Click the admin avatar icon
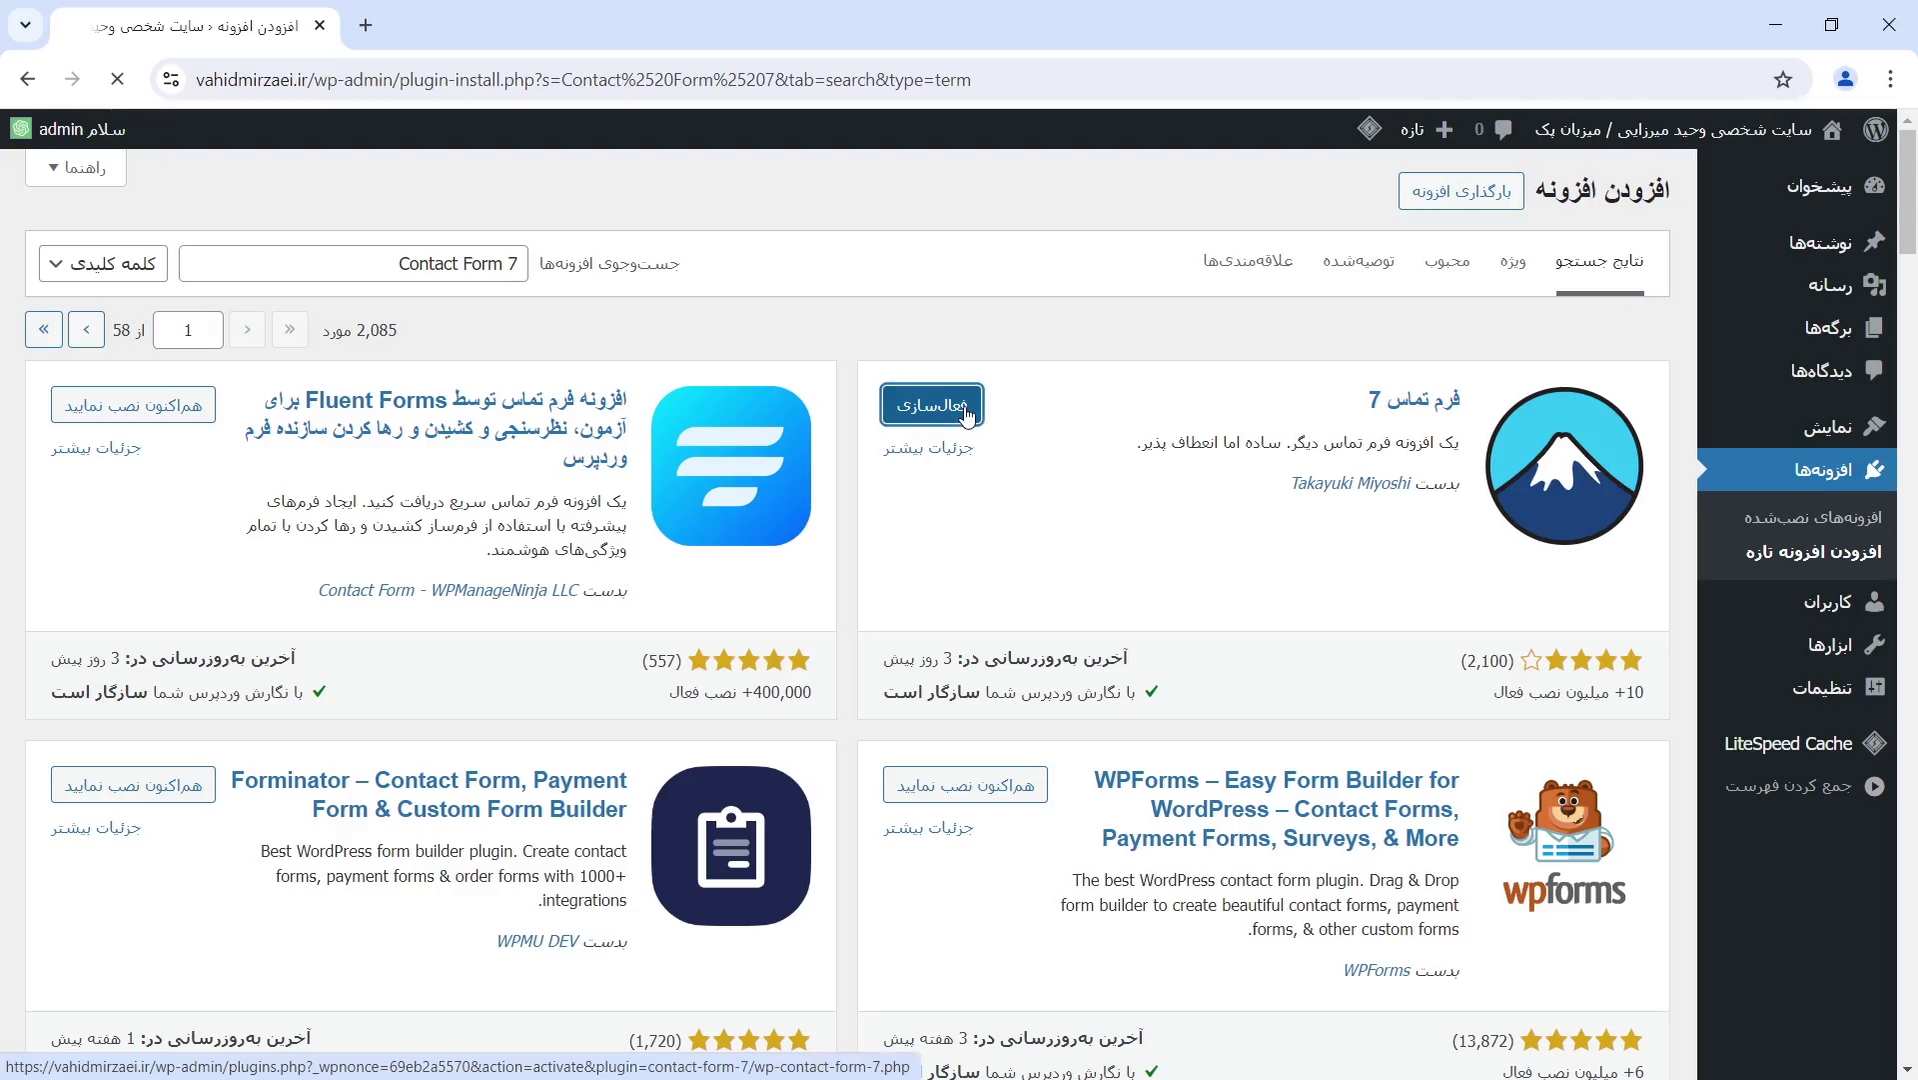1918x1080 pixels. (x=20, y=129)
